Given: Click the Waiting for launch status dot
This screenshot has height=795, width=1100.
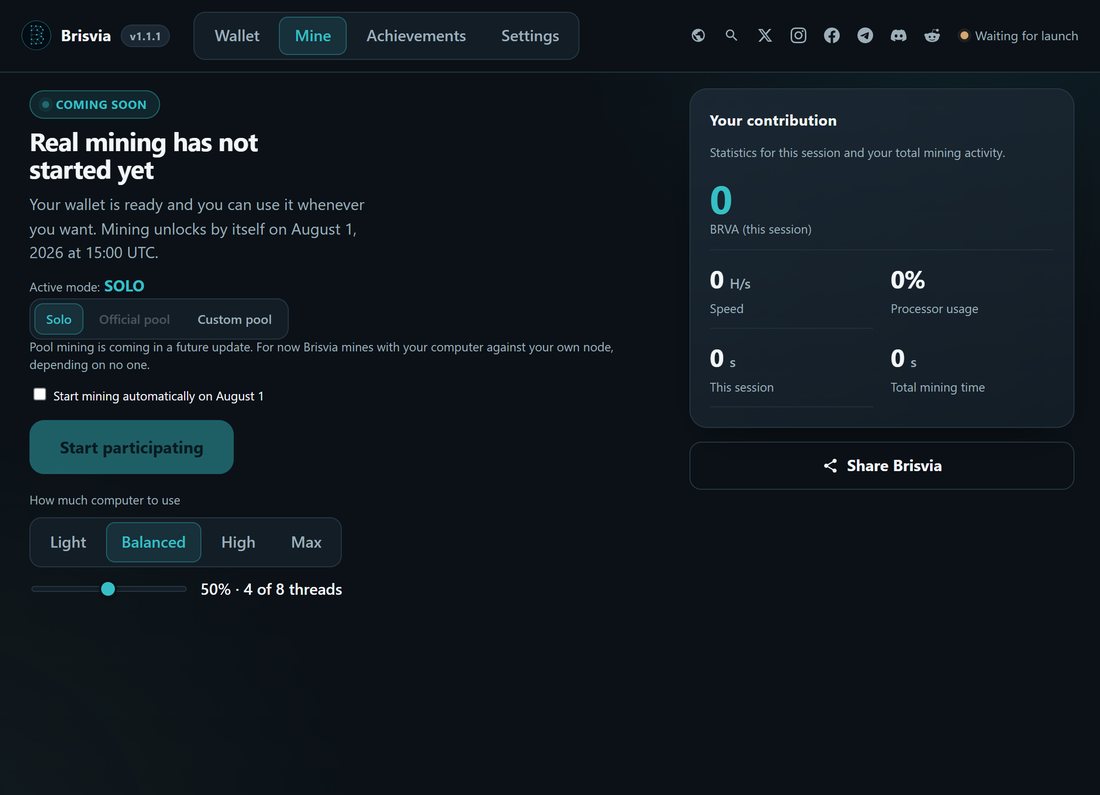Looking at the screenshot, I should [x=964, y=35].
